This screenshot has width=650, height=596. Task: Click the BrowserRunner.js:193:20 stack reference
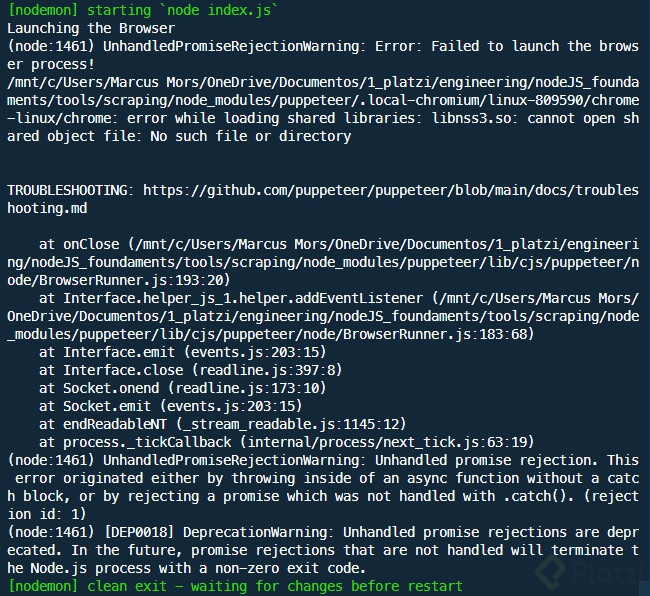tap(134, 280)
